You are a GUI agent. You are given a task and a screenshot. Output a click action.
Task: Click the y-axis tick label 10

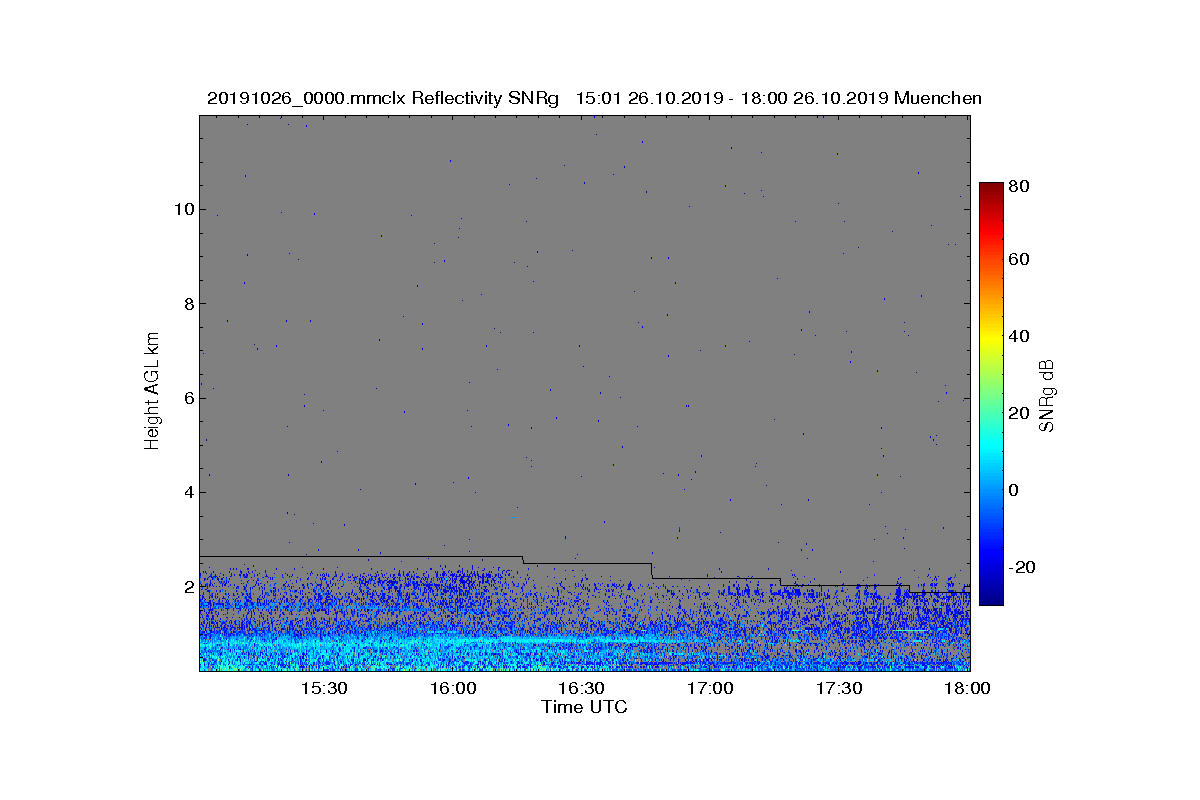pyautogui.click(x=183, y=209)
